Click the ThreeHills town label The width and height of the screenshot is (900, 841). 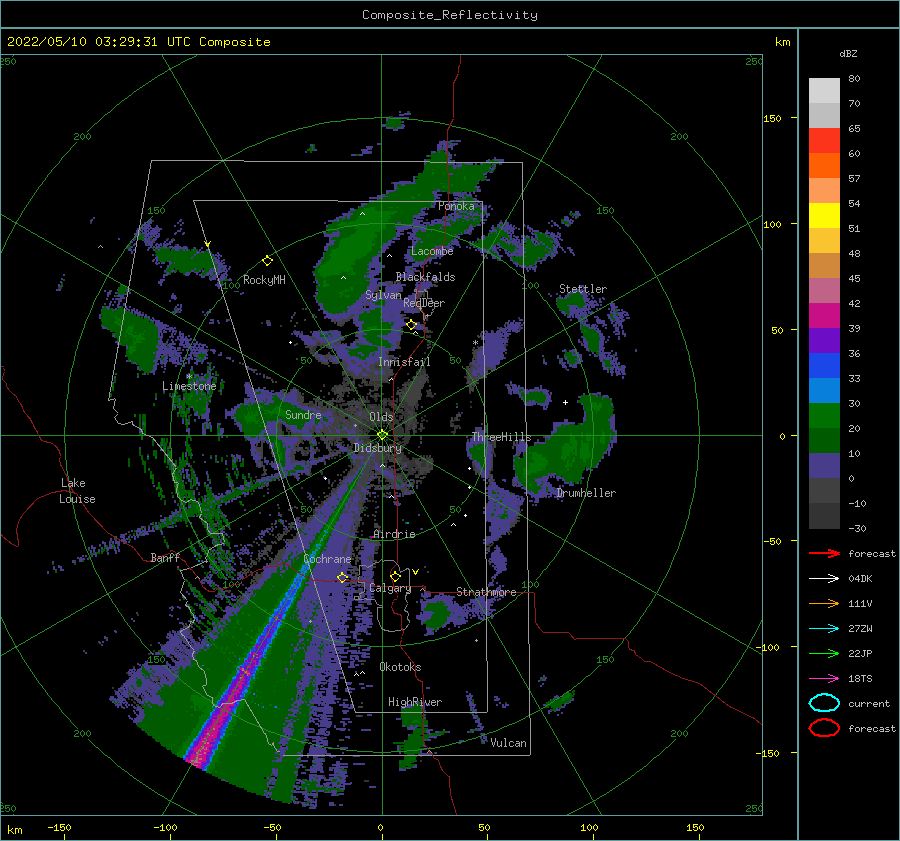(501, 437)
